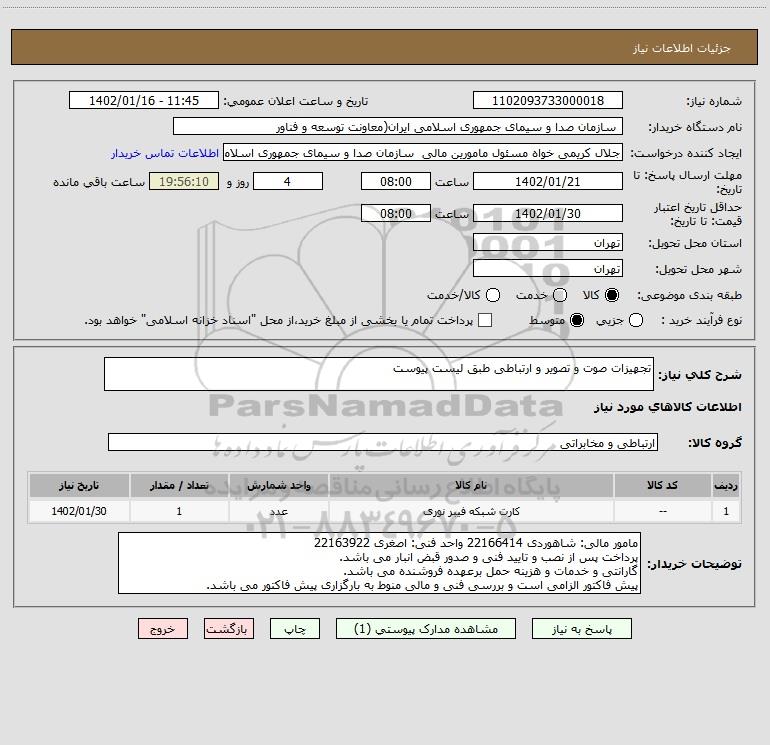770x745 pixels.
Task: Select the خدمت radio button
Action: coord(560,295)
